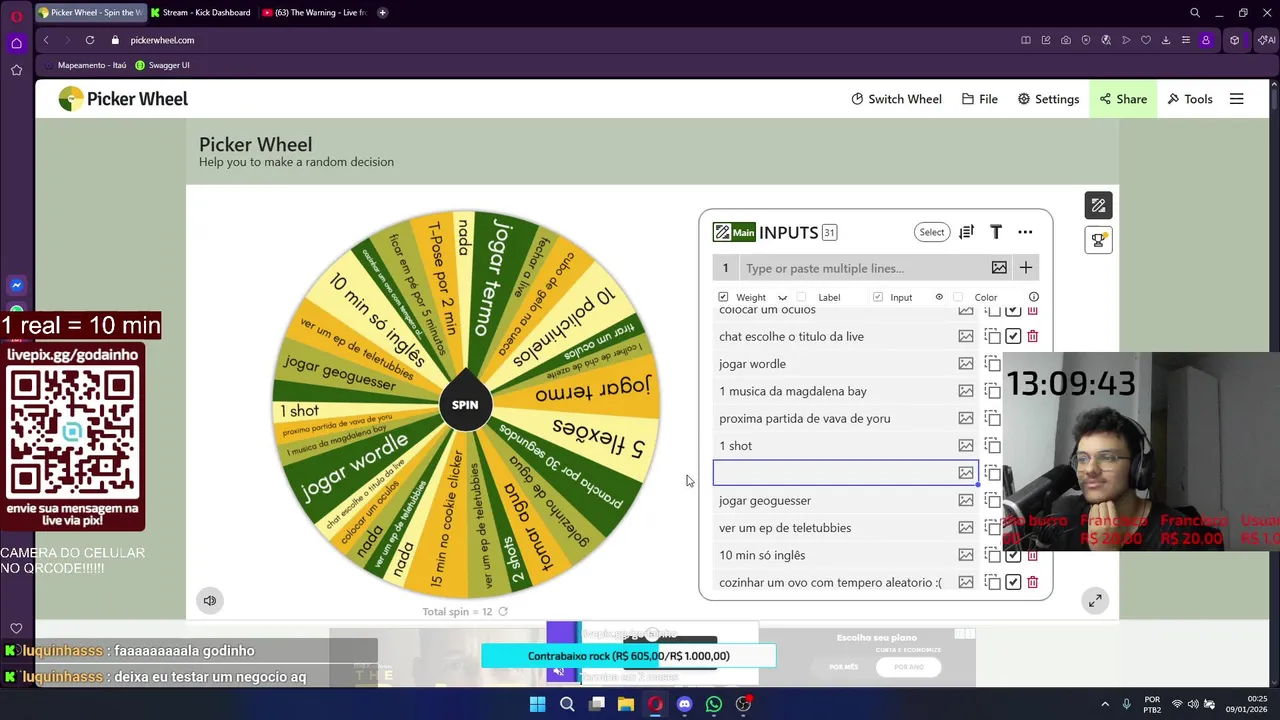1280x720 pixels.
Task: Uncheck '10 min só inglês' visibility checkbox
Action: [1013, 556]
